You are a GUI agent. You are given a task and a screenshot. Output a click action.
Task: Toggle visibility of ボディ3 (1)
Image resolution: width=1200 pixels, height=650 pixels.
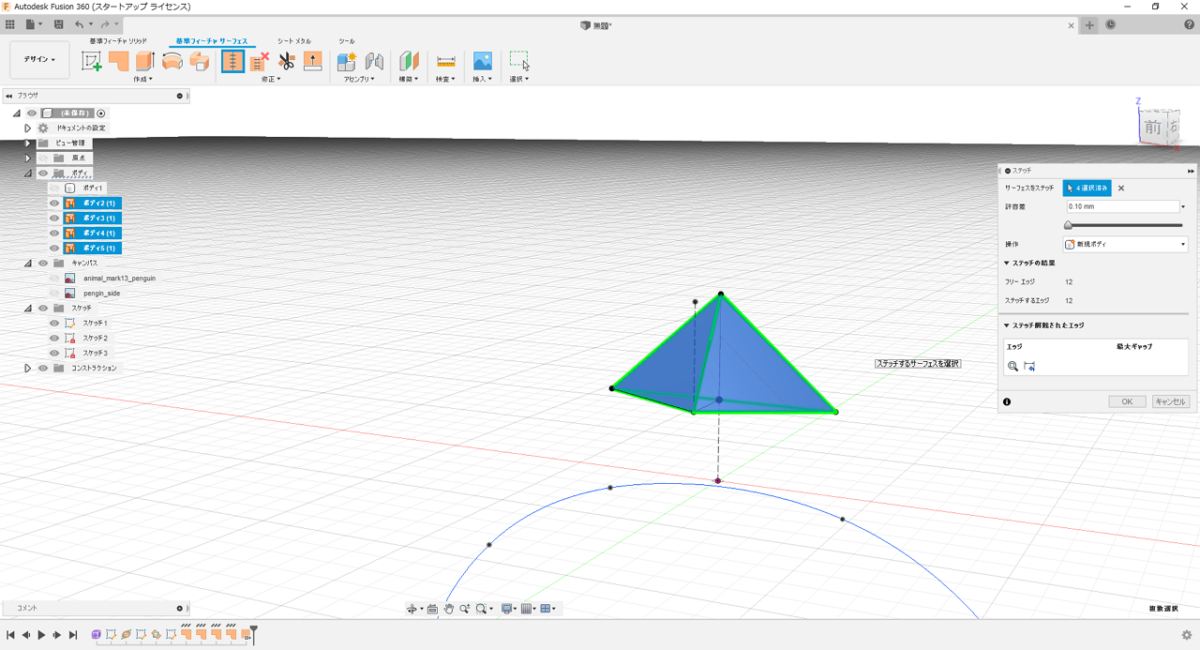(x=55, y=218)
